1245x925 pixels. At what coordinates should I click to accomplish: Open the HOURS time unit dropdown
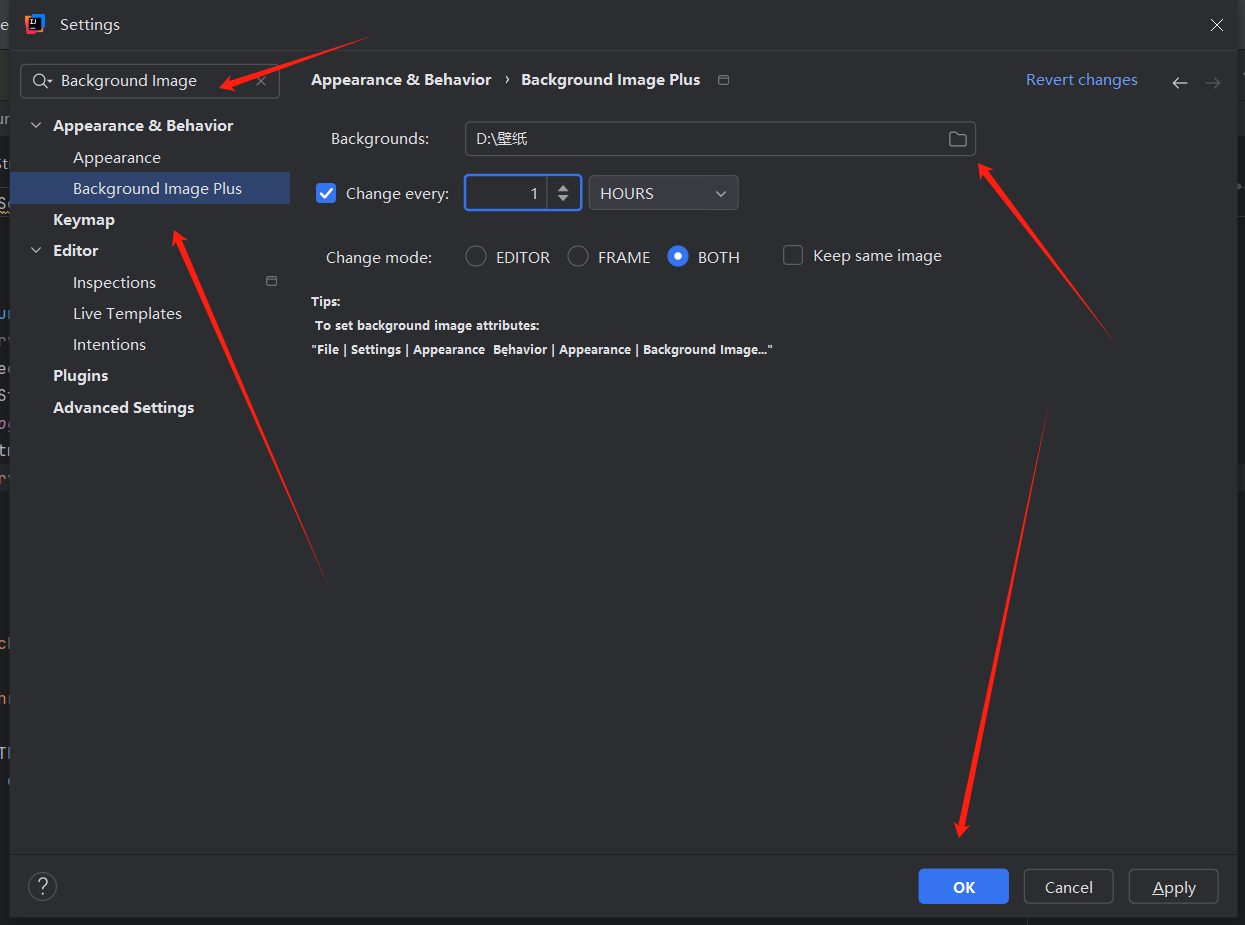point(663,193)
